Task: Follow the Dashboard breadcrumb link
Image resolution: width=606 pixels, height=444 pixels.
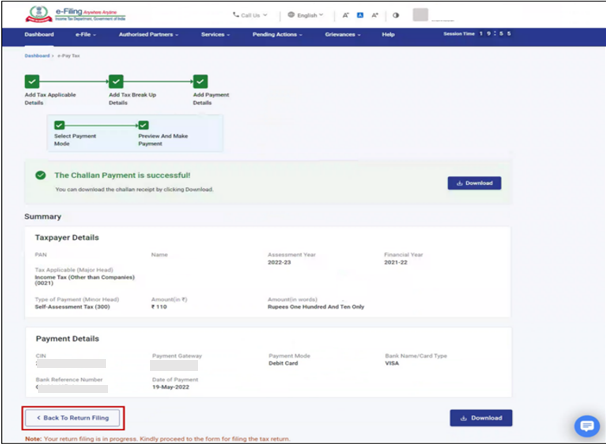Action: [x=36, y=56]
